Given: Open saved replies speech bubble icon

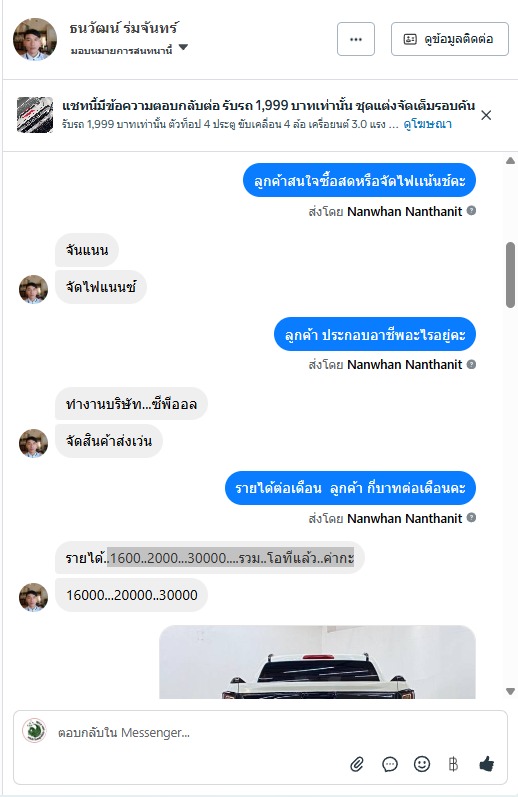Looking at the screenshot, I should 389,764.
